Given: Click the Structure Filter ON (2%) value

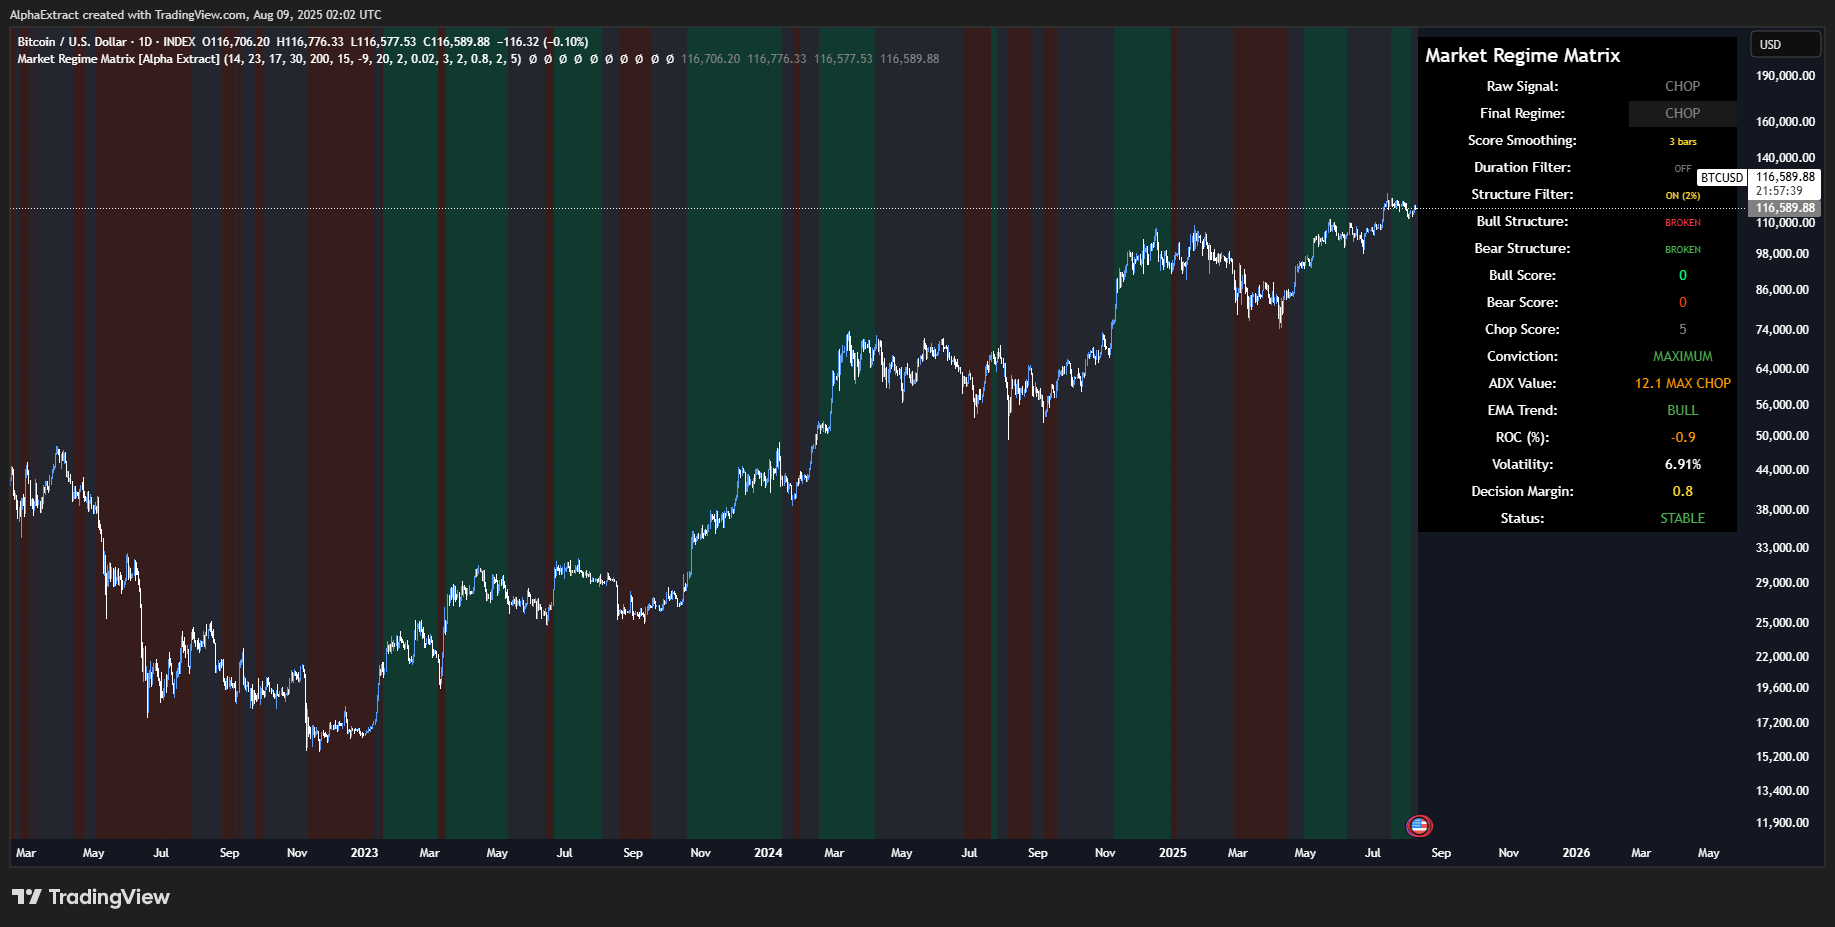Looking at the screenshot, I should [1683, 196].
